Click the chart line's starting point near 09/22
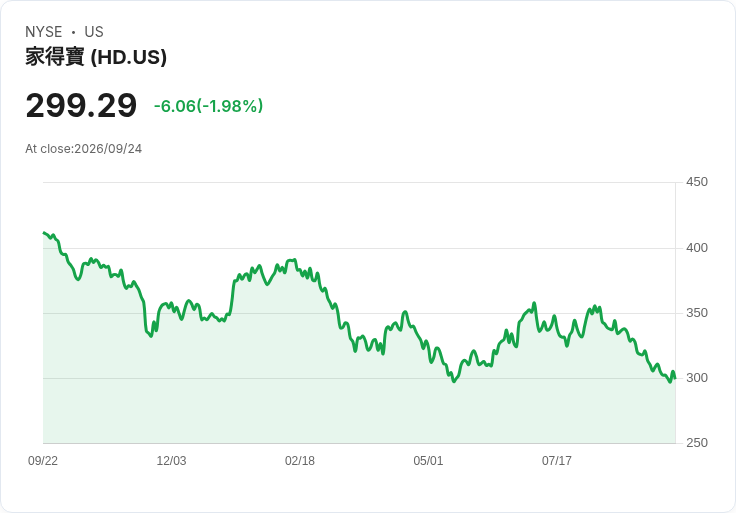The height and width of the screenshot is (513, 736). [x=44, y=233]
